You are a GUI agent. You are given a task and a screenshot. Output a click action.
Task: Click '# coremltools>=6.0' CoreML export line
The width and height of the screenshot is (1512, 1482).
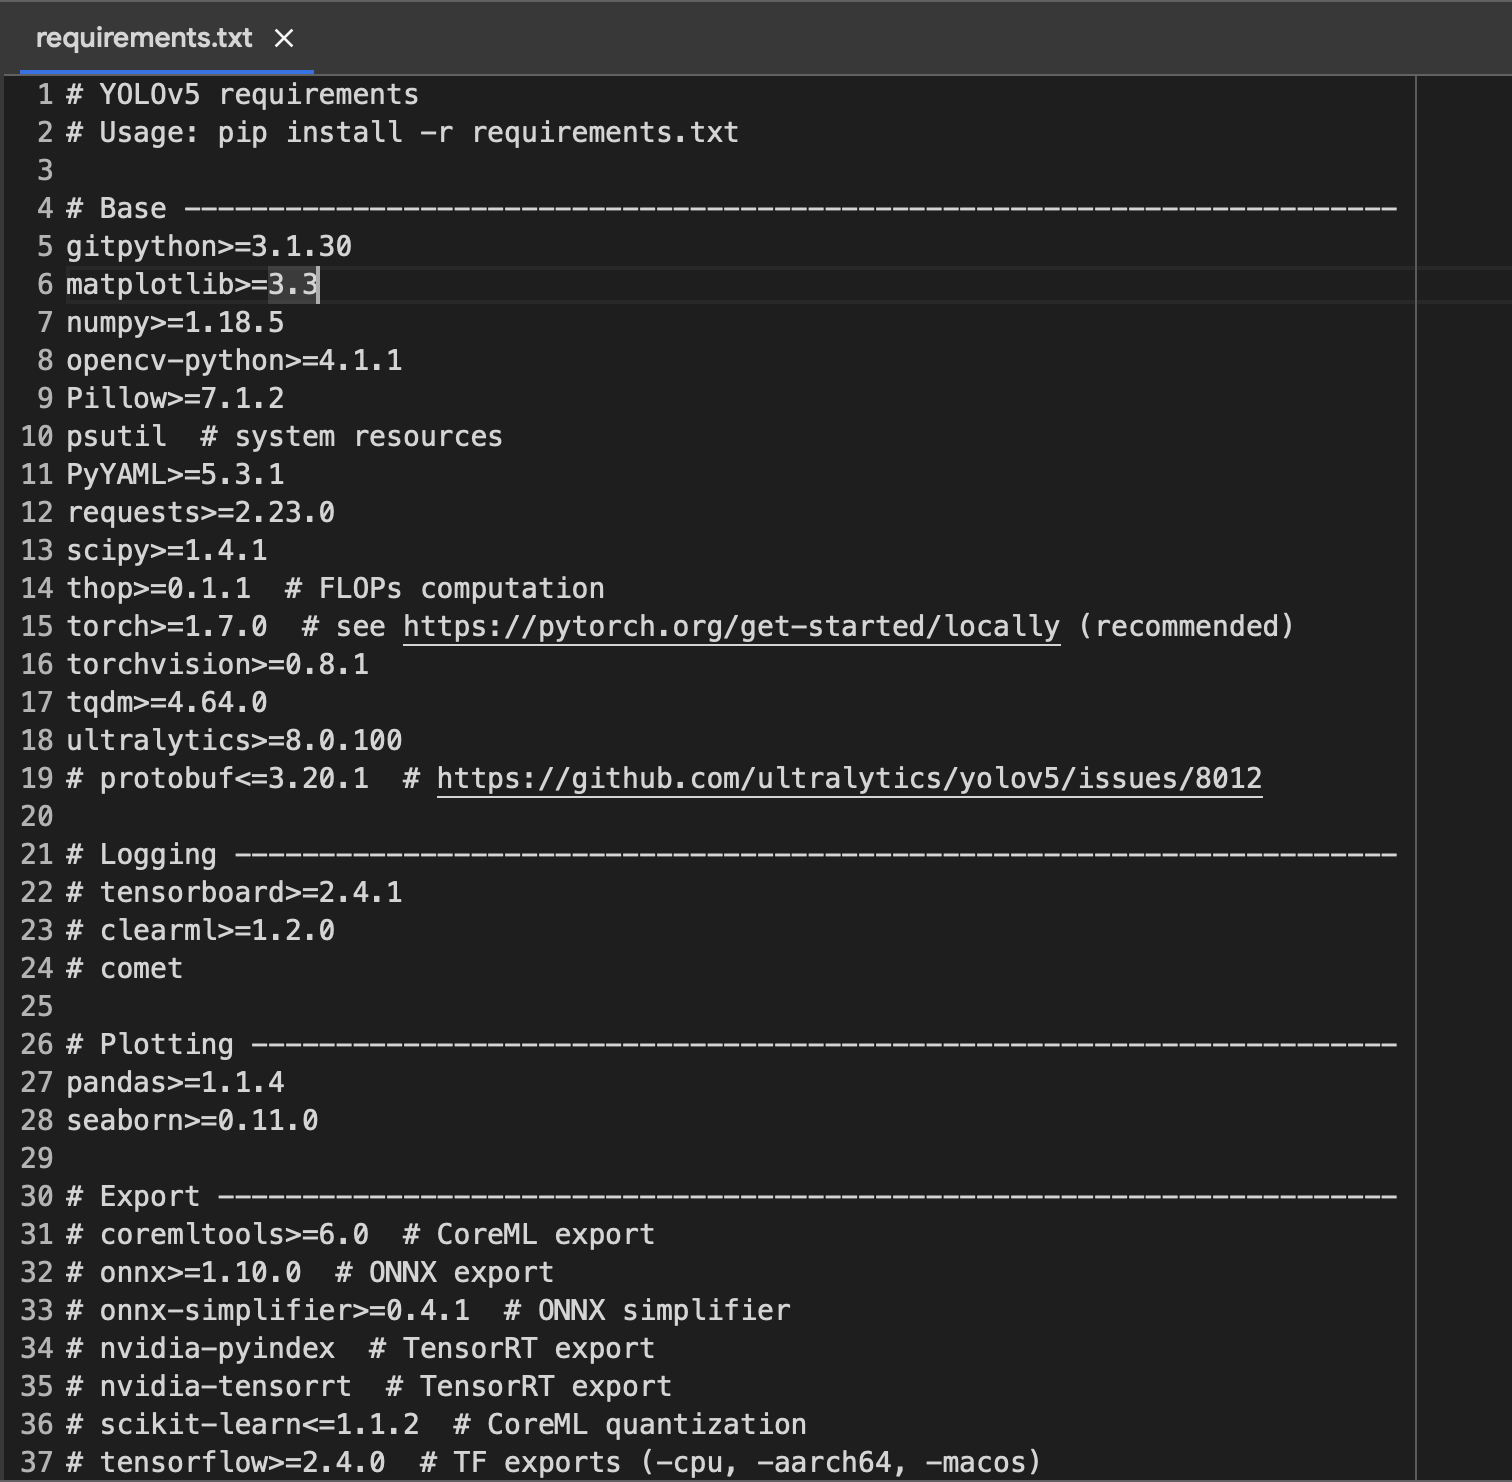[x=360, y=1234]
